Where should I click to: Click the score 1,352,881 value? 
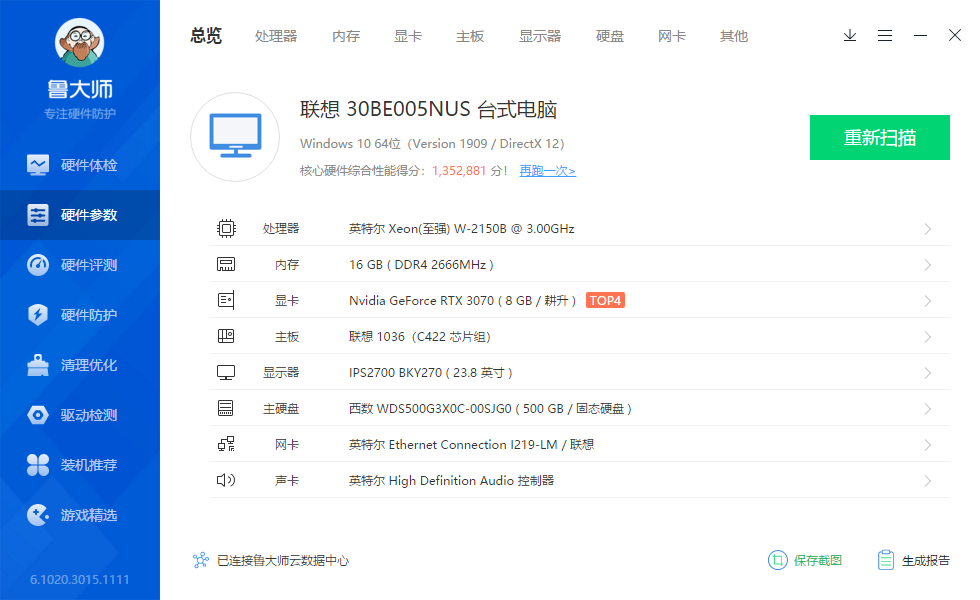pyautogui.click(x=459, y=171)
